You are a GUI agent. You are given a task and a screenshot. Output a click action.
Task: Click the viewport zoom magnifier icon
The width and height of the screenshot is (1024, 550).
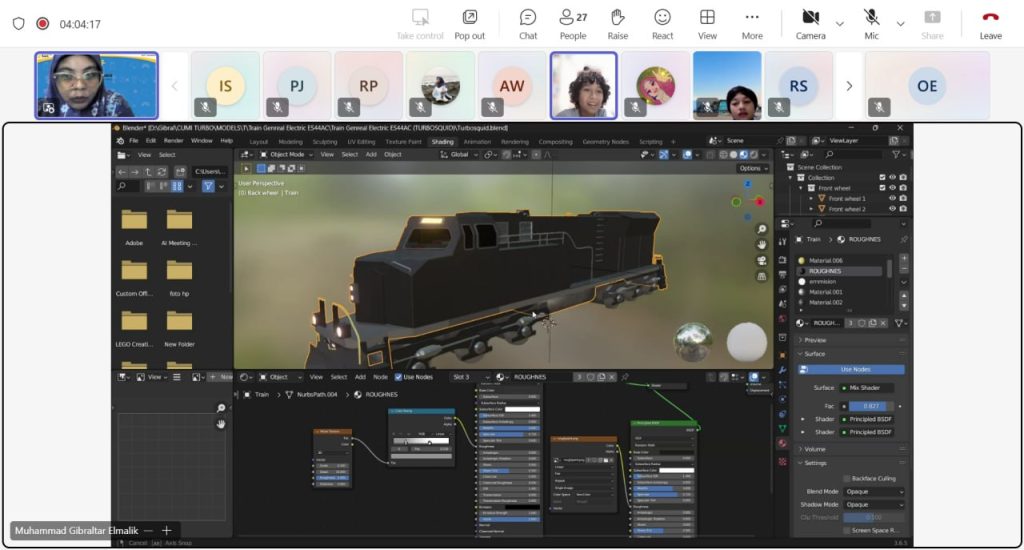[x=761, y=229]
